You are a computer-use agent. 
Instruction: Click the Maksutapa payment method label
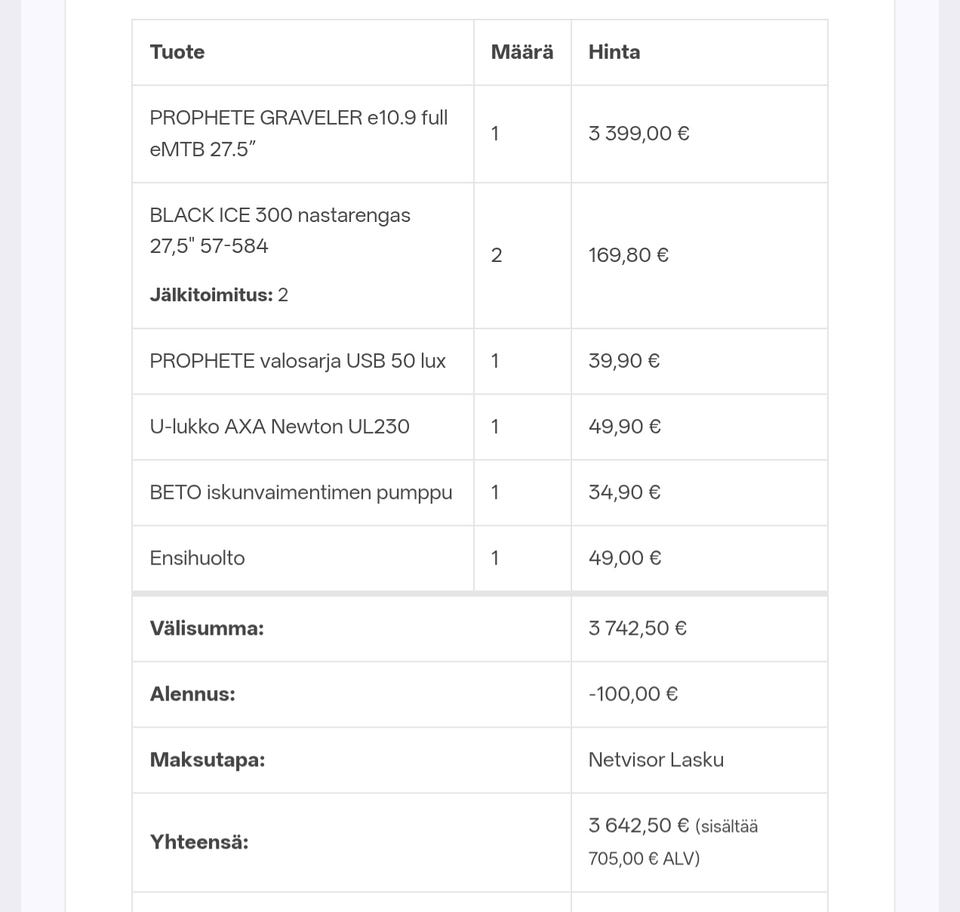tap(207, 760)
